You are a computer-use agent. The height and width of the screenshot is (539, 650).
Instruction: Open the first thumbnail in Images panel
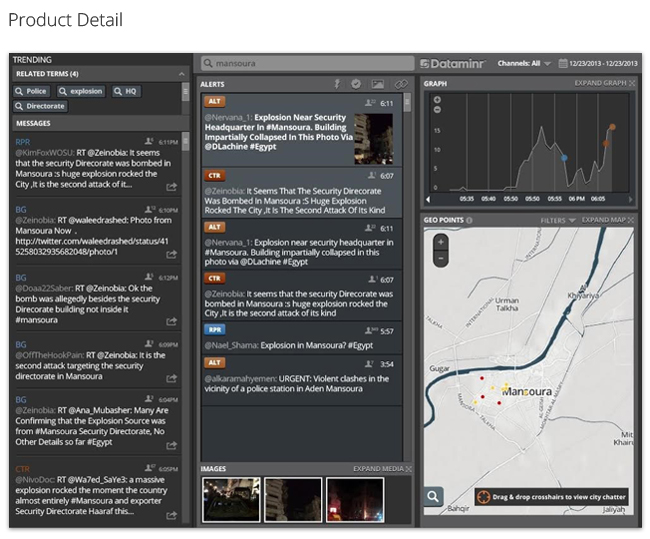click(x=230, y=499)
